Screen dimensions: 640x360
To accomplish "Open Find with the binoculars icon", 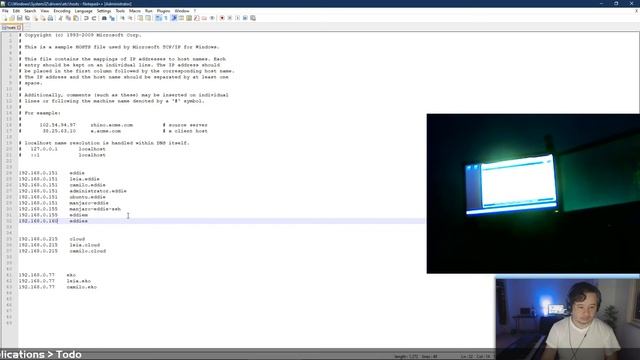I will pyautogui.click(x=104, y=18).
